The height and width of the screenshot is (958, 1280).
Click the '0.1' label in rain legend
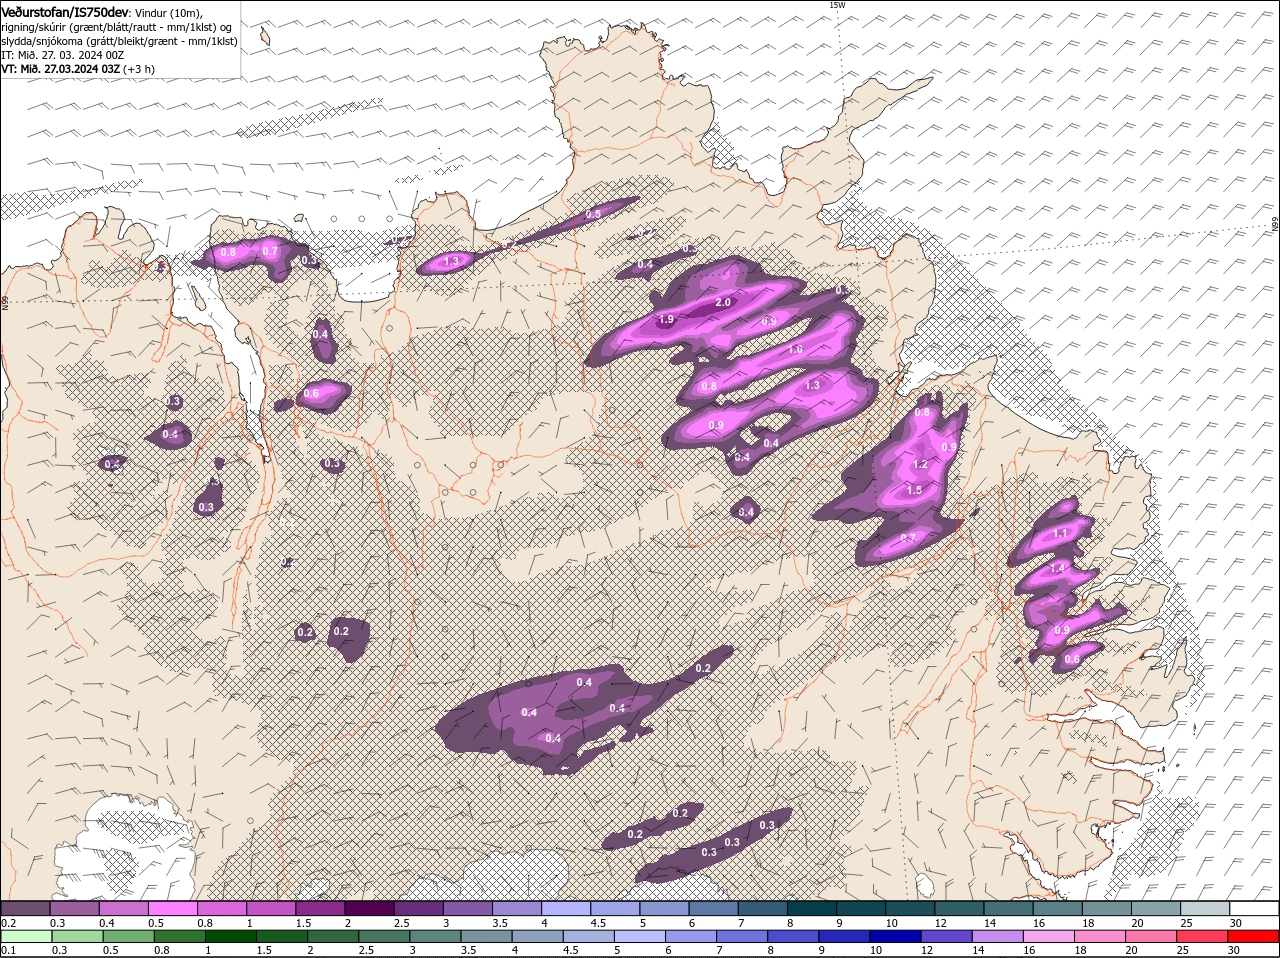pos(8,950)
